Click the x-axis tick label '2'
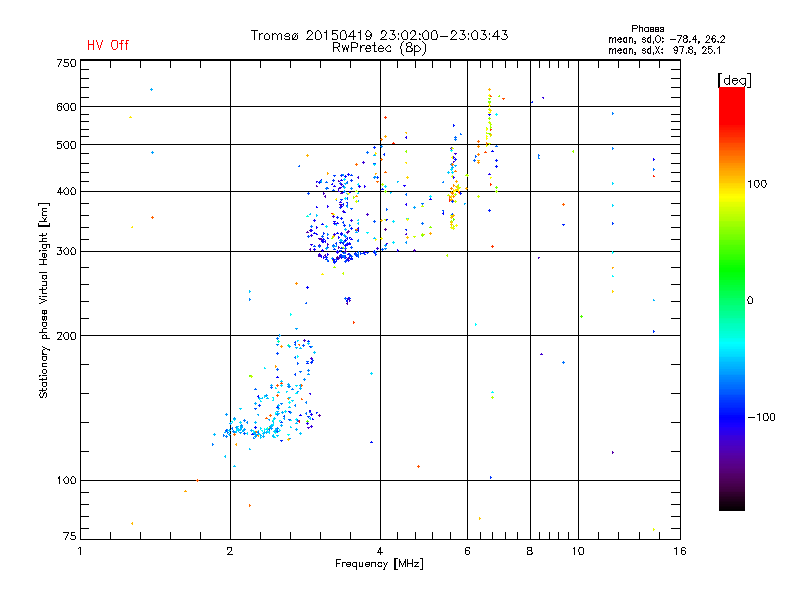Viewport: 800px width, 600px height. (x=230, y=551)
